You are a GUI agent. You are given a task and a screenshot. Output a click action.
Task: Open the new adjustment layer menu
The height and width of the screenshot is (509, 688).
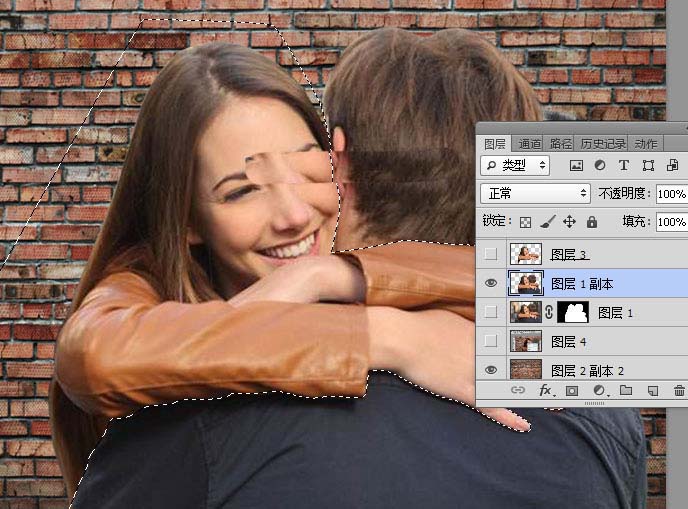click(x=599, y=391)
